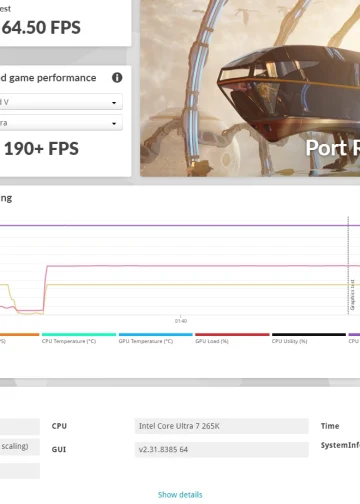Image resolution: width=360 pixels, height=504 pixels.
Task: Click the yellow line in the monitoring chart
Action: (x=200, y=285)
